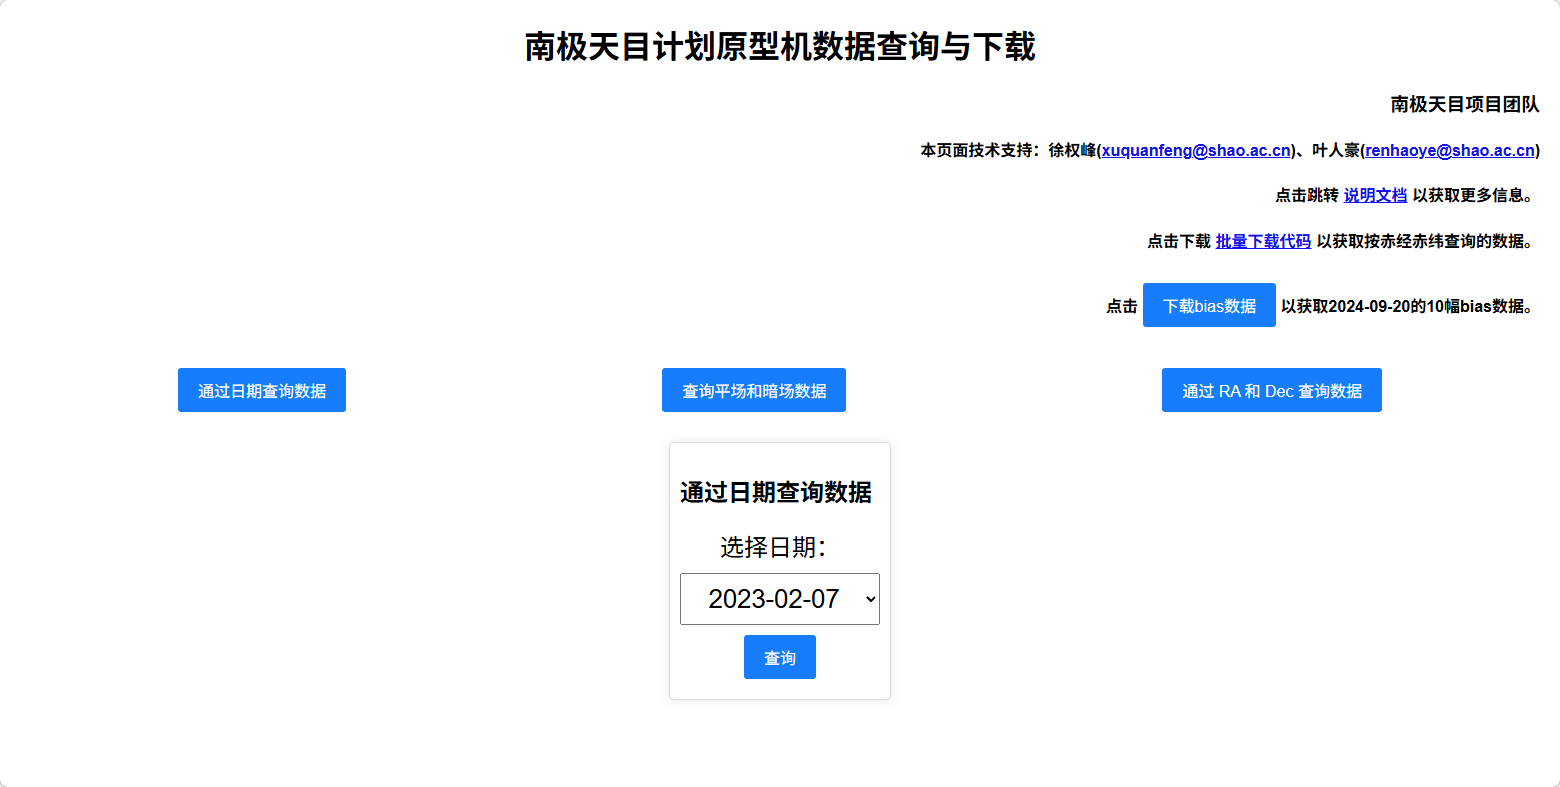Image resolution: width=1560 pixels, height=787 pixels.
Task: Click the 选择日期 label
Action: [x=773, y=547]
